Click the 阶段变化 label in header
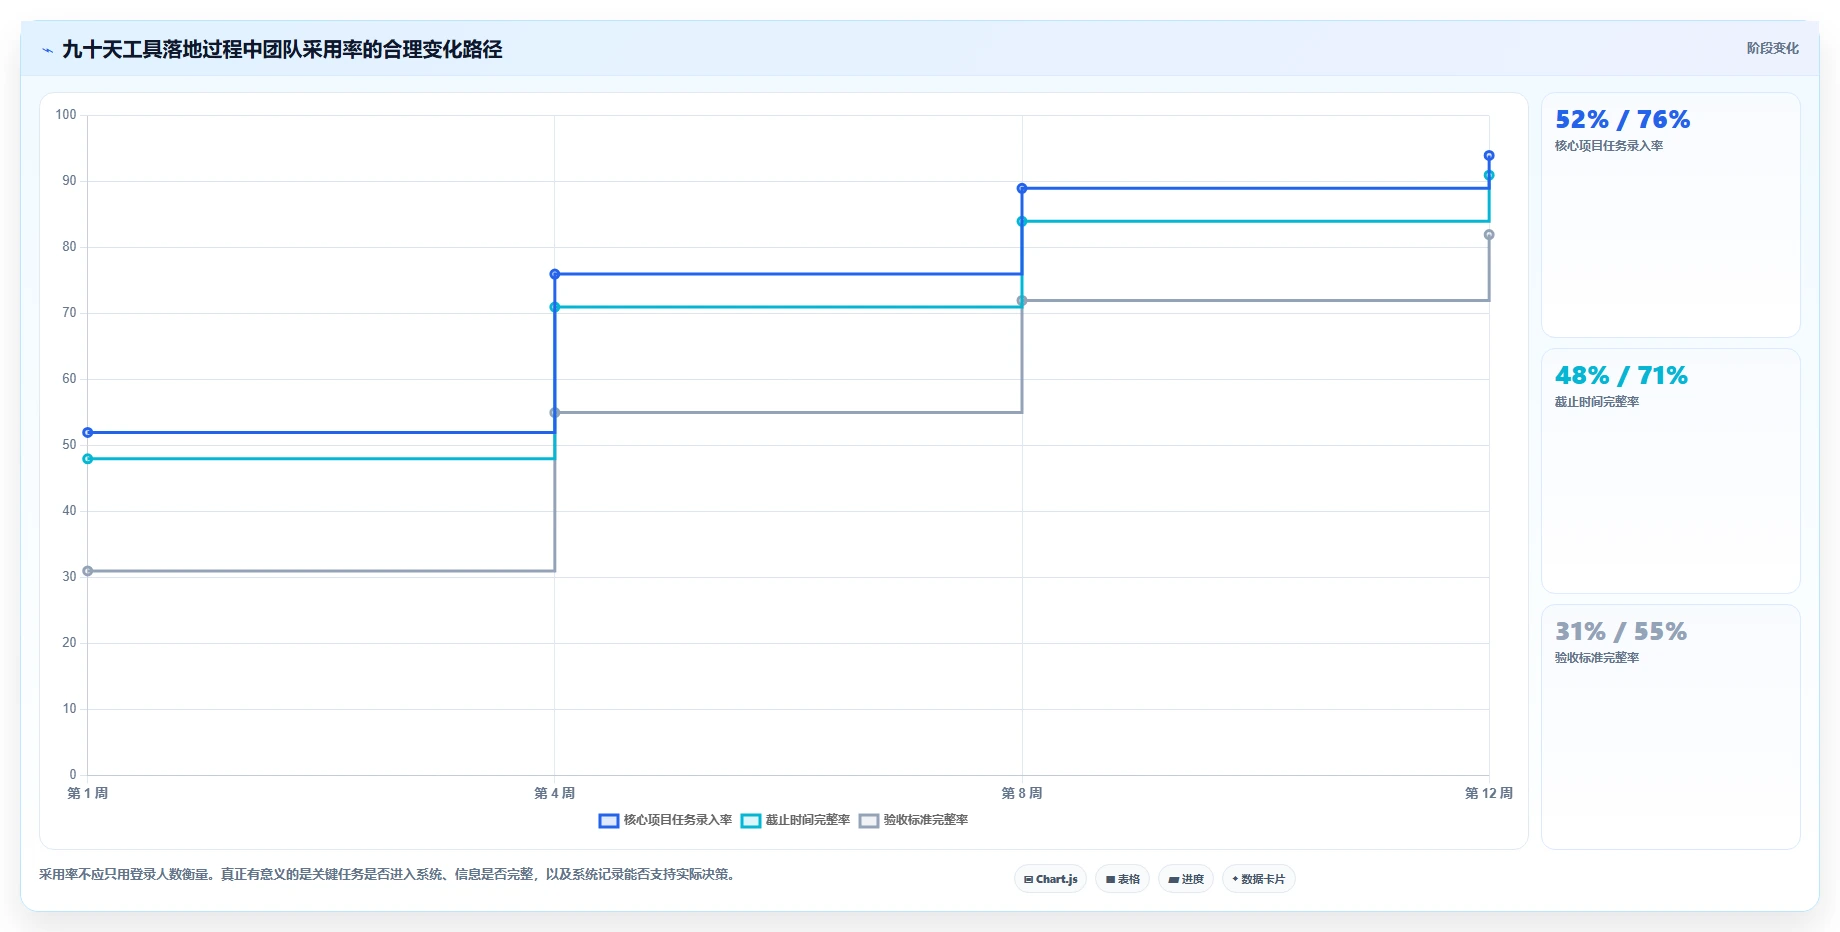The image size is (1840, 932). coord(1772,48)
